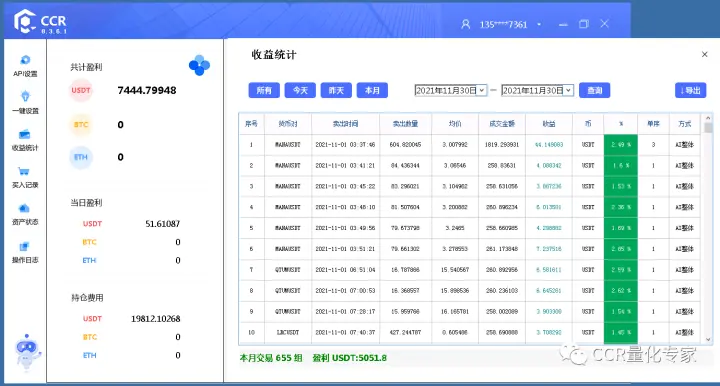The image size is (720, 386).
Task: Sort by 卖出时间 column header
Action: click(x=345, y=123)
